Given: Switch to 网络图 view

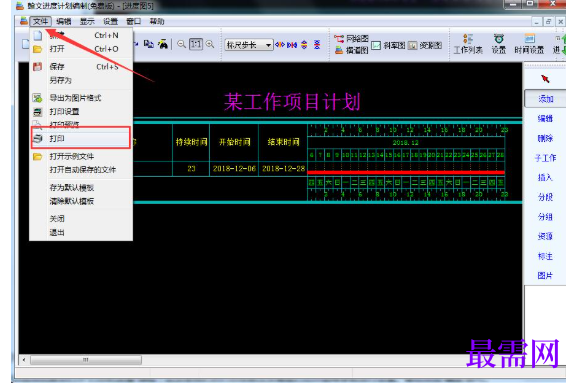Looking at the screenshot, I should (352, 38).
